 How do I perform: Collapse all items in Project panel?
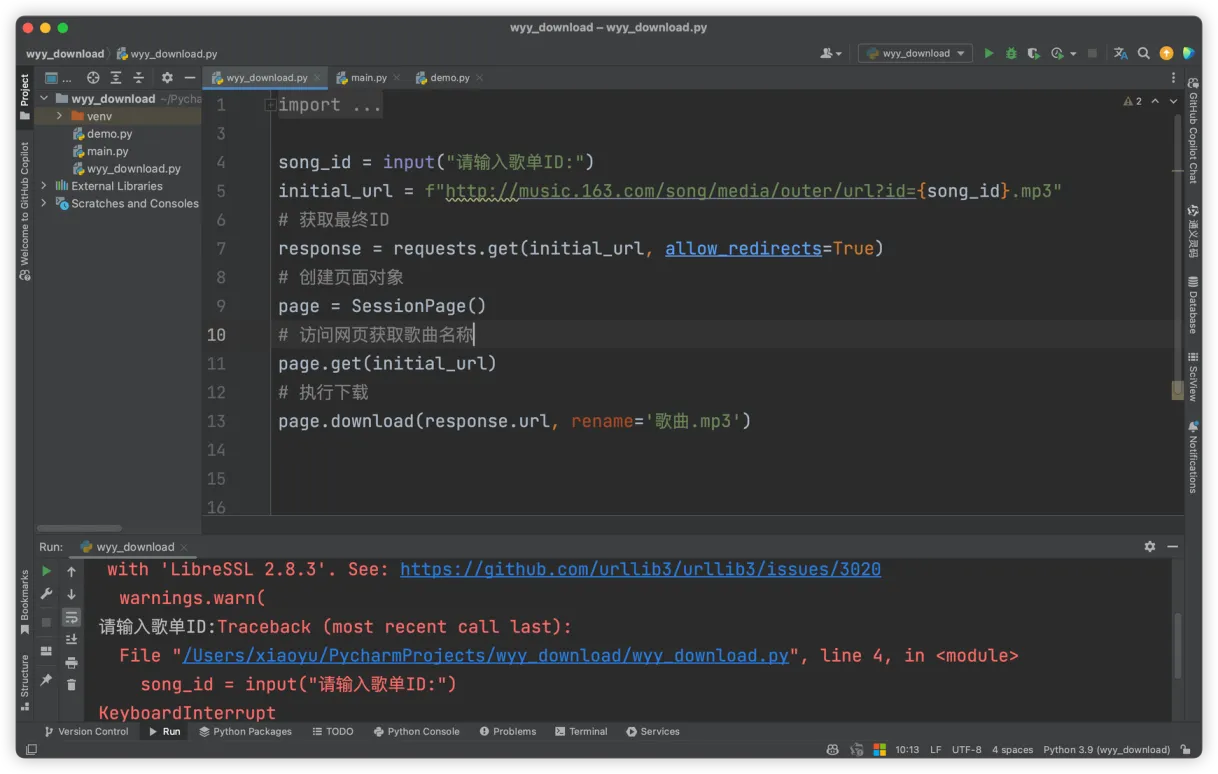coord(138,78)
